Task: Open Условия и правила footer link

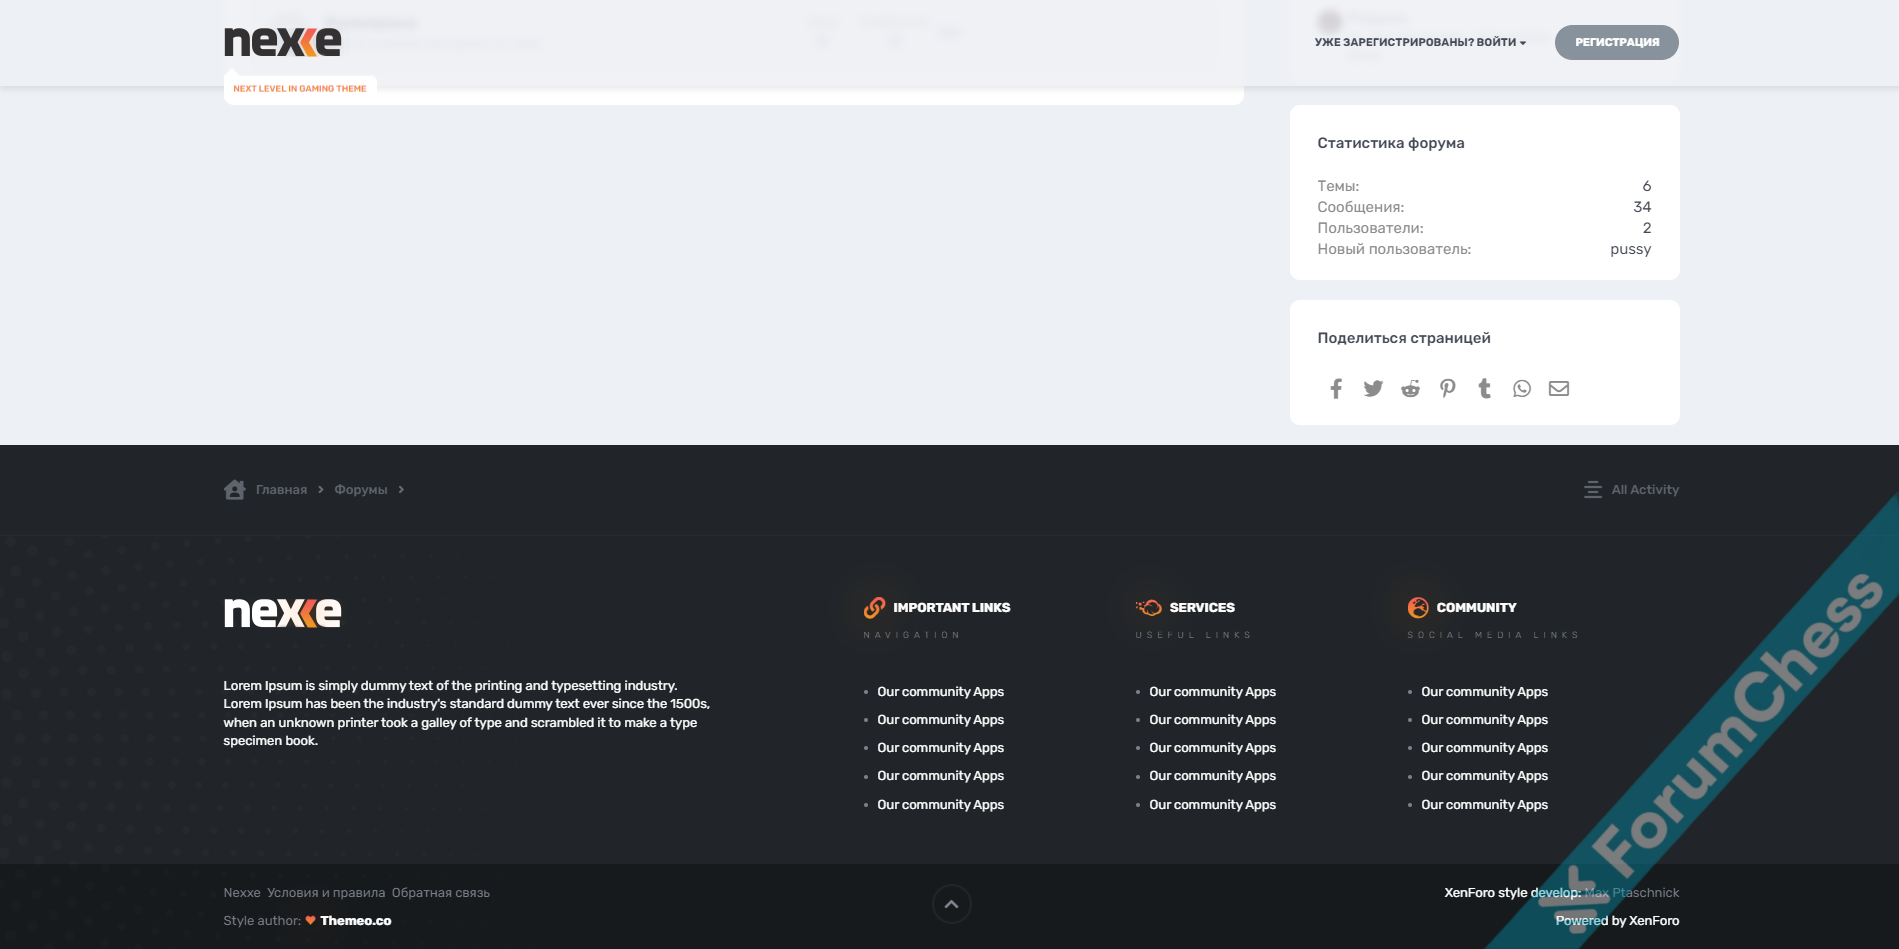Action: tap(326, 893)
